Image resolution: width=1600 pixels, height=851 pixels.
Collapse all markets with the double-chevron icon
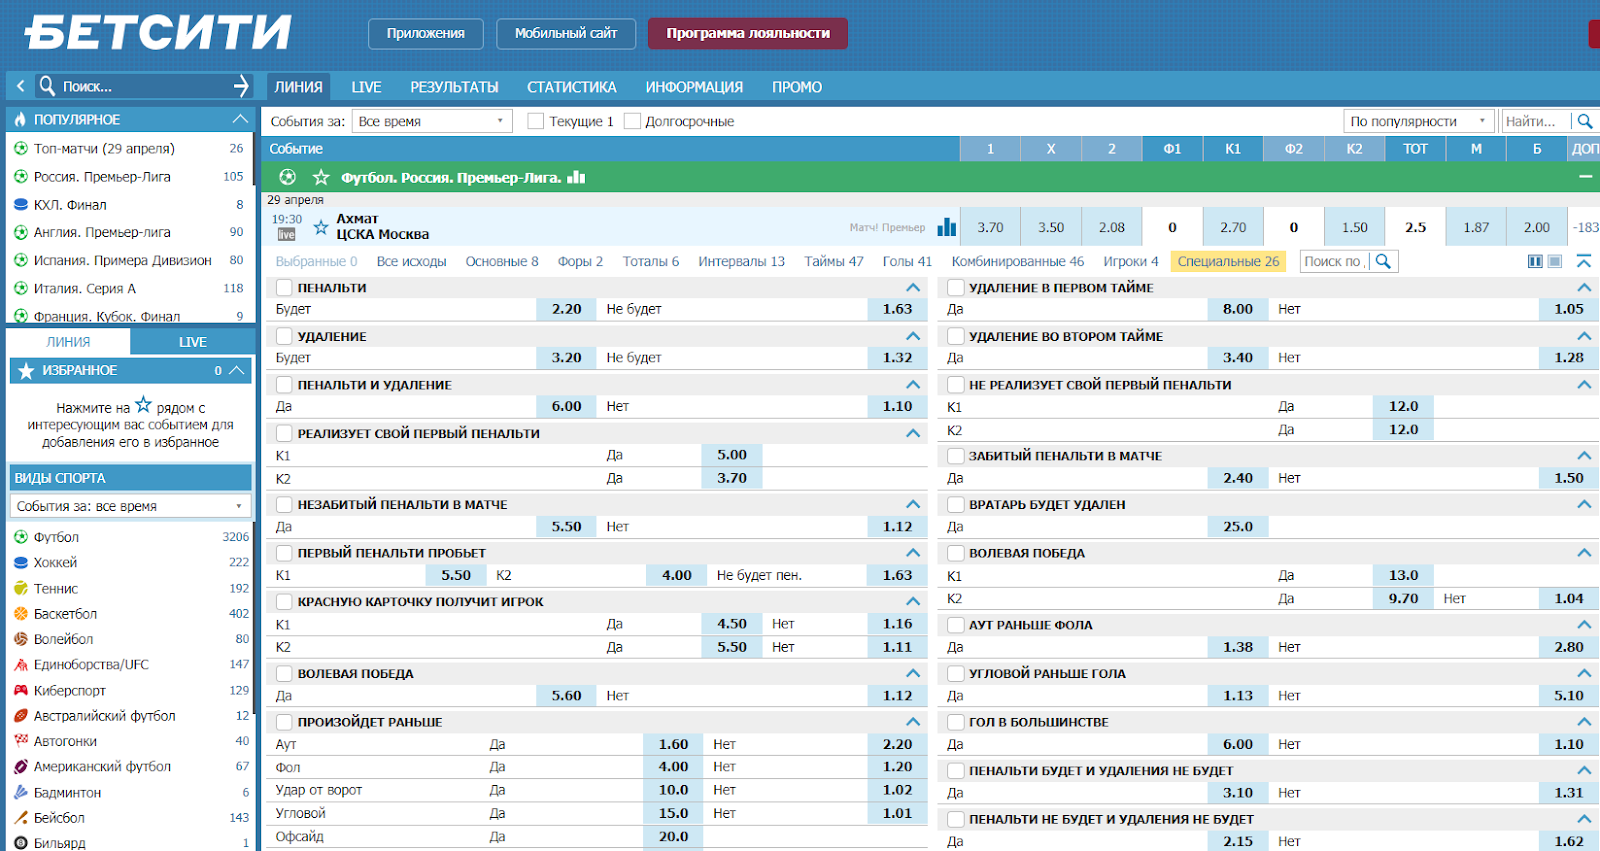(x=1584, y=261)
